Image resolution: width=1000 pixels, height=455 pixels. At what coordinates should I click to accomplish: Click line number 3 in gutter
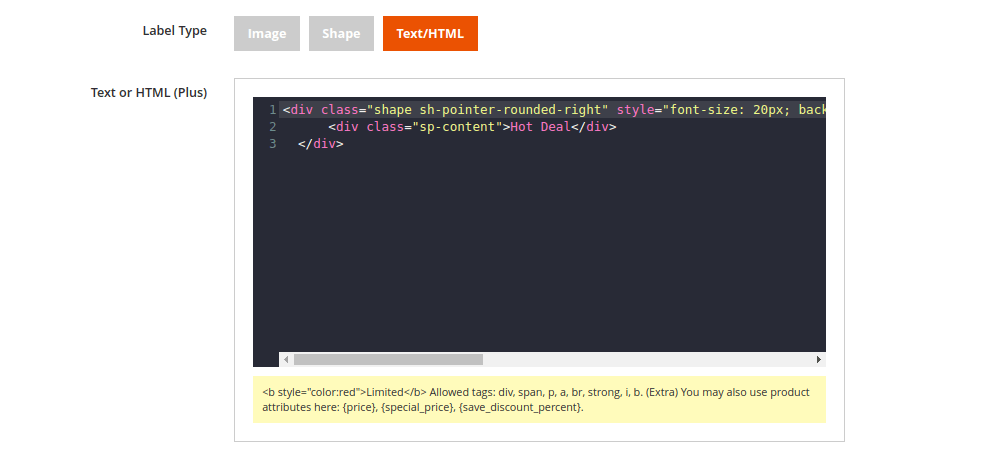click(272, 144)
